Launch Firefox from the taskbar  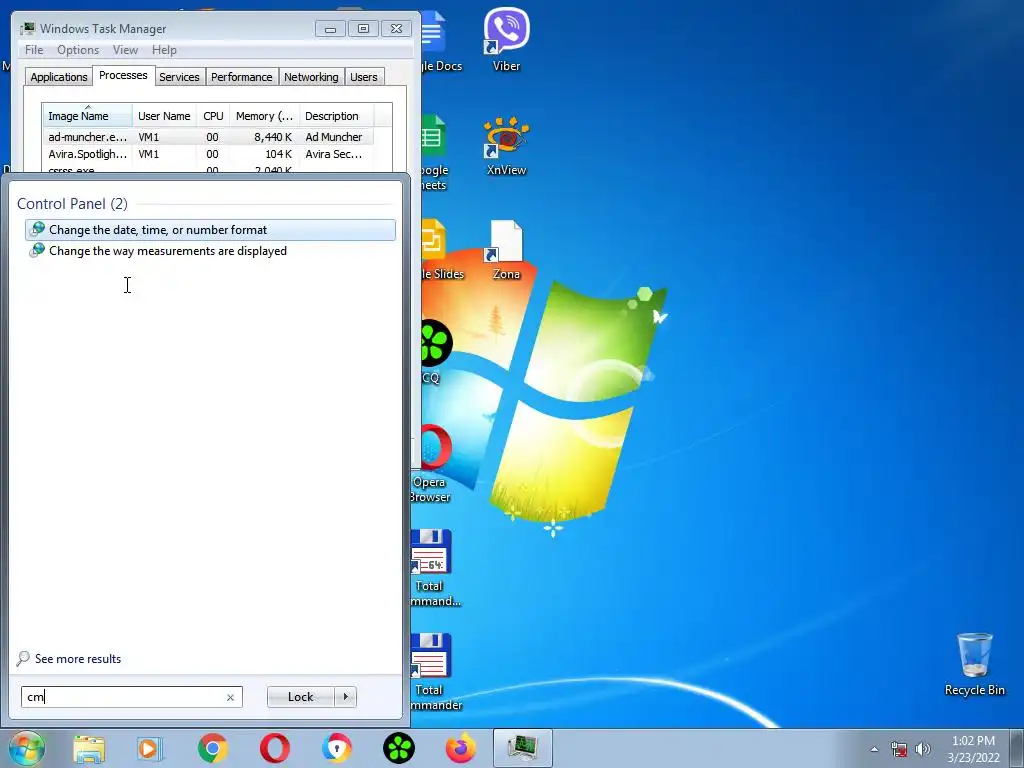click(x=460, y=748)
